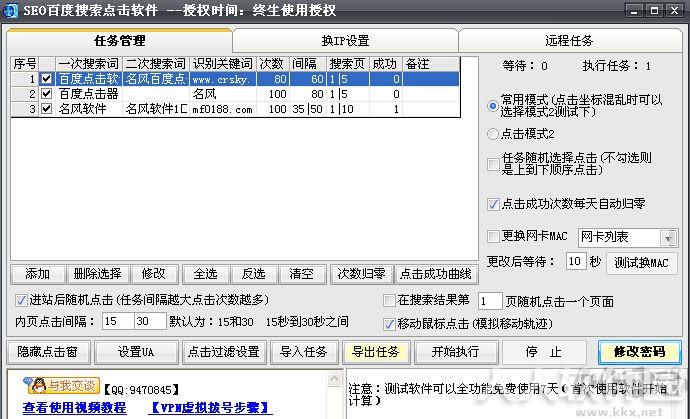Screen dimensions: 690x419
Task: Click 删除选择 button
Action: point(98,274)
